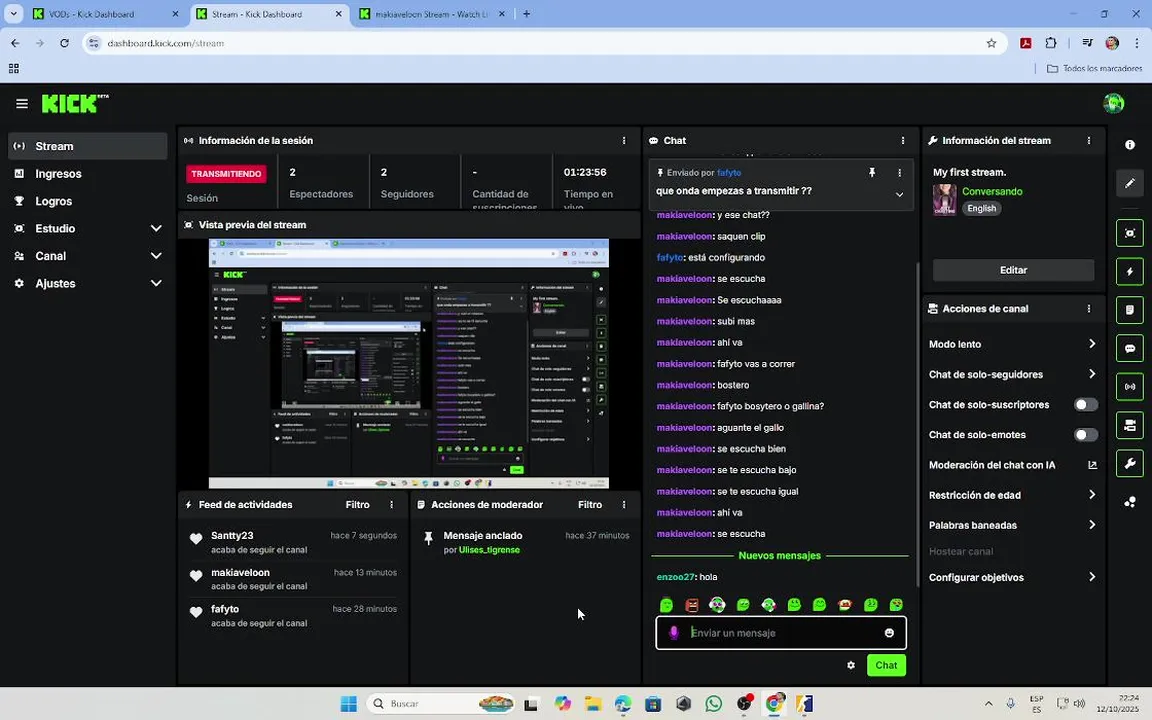Screen dimensions: 1152x720
Task: Click Filtro in Feed de actividades
Action: [358, 505]
